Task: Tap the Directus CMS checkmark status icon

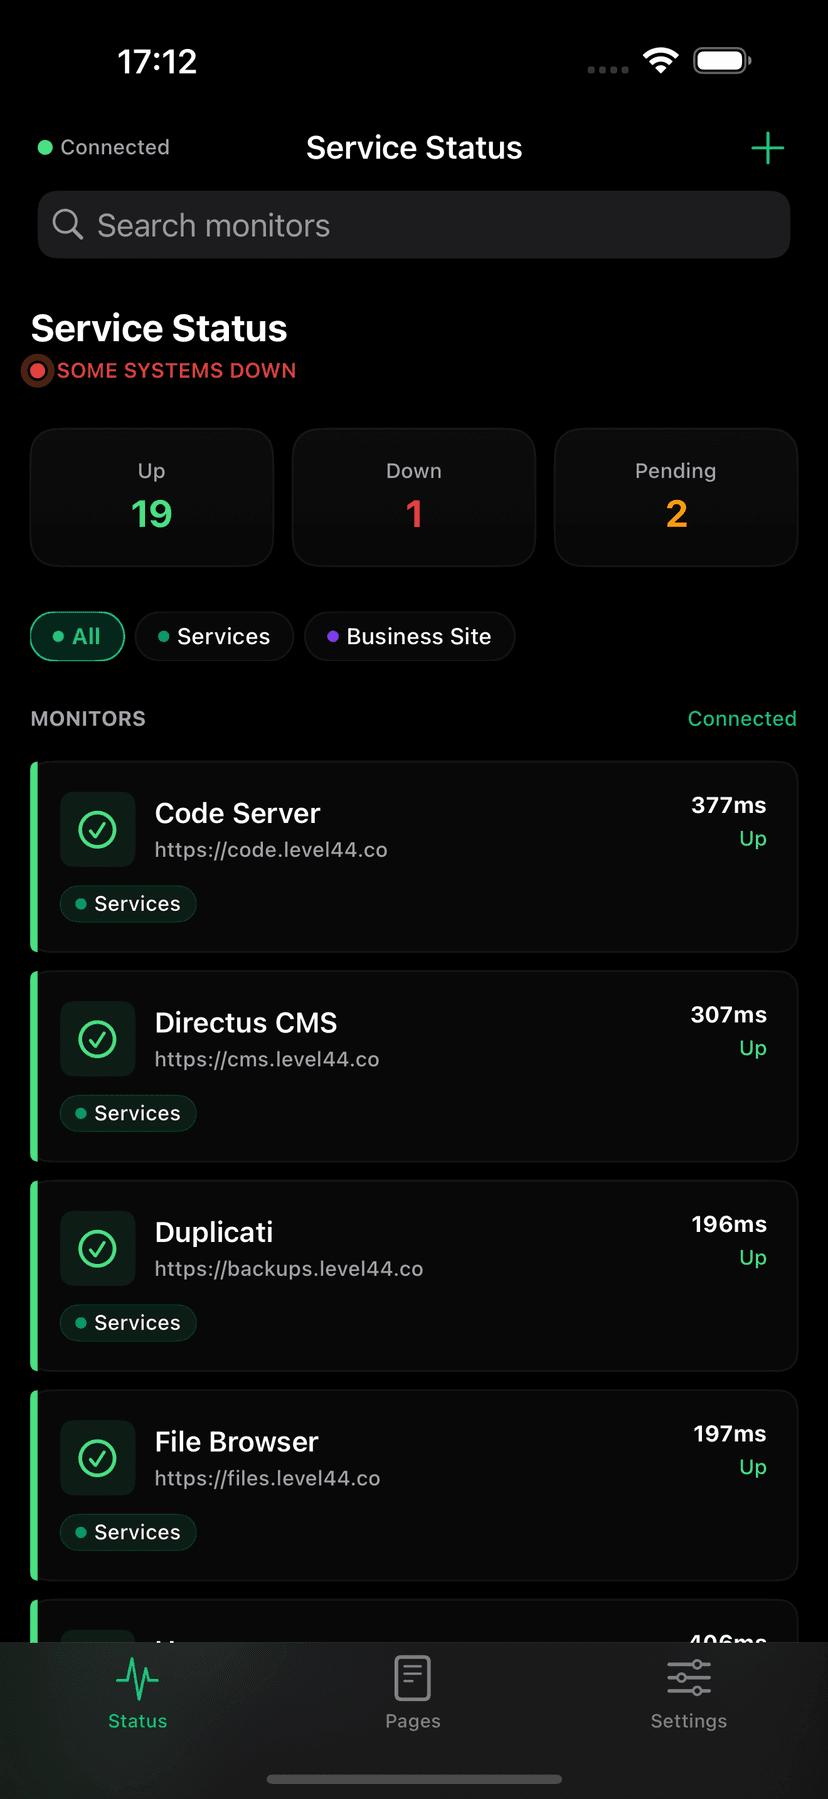Action: (98, 1039)
